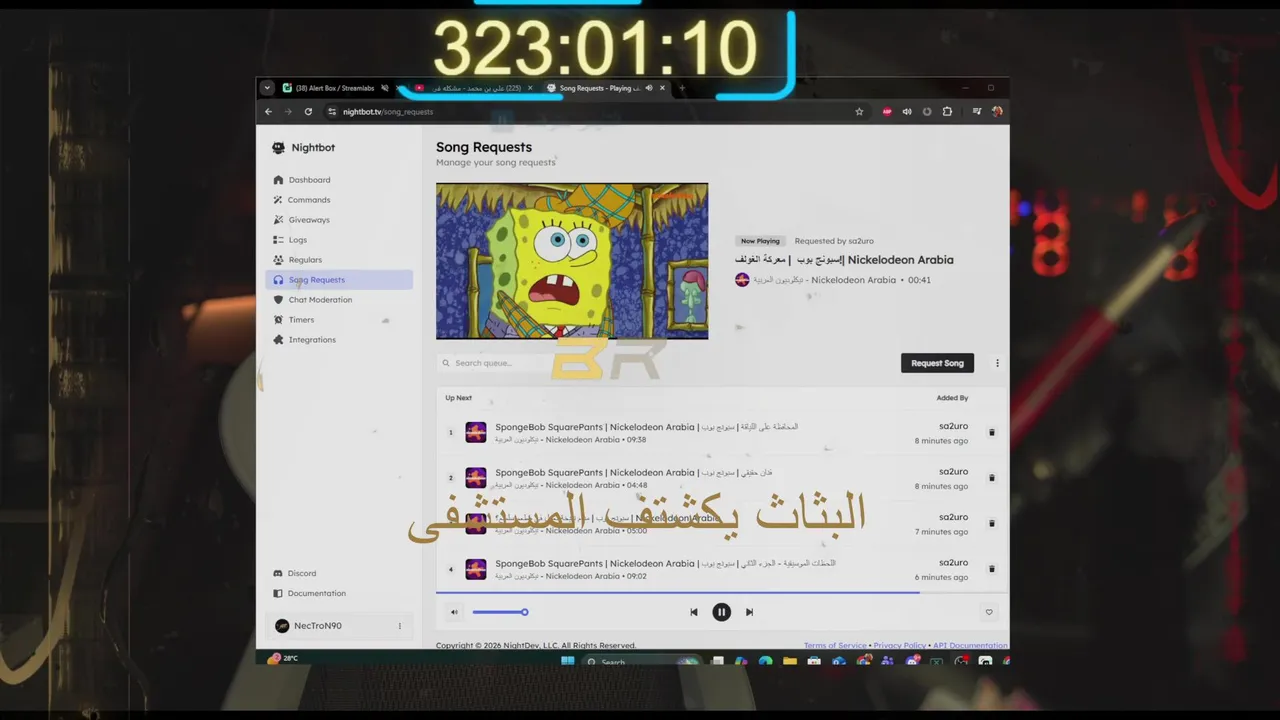The image size is (1280, 720).
Task: Open Chat Moderation settings
Action: pyautogui.click(x=339, y=300)
